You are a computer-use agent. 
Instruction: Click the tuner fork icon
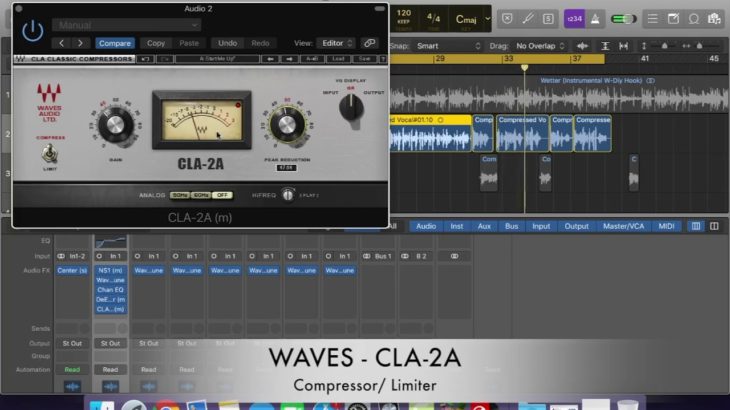pos(528,19)
